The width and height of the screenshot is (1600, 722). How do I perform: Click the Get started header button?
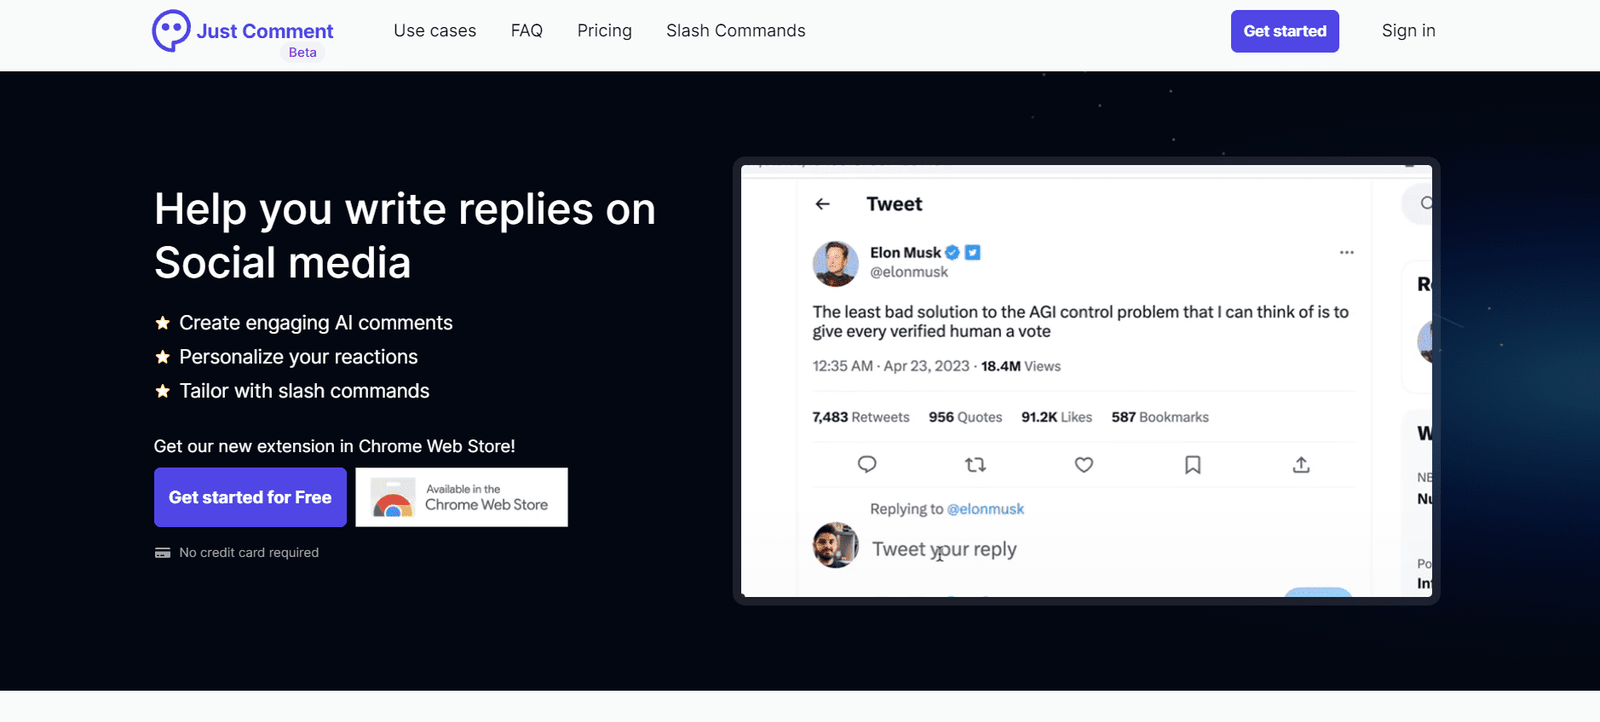(x=1284, y=31)
